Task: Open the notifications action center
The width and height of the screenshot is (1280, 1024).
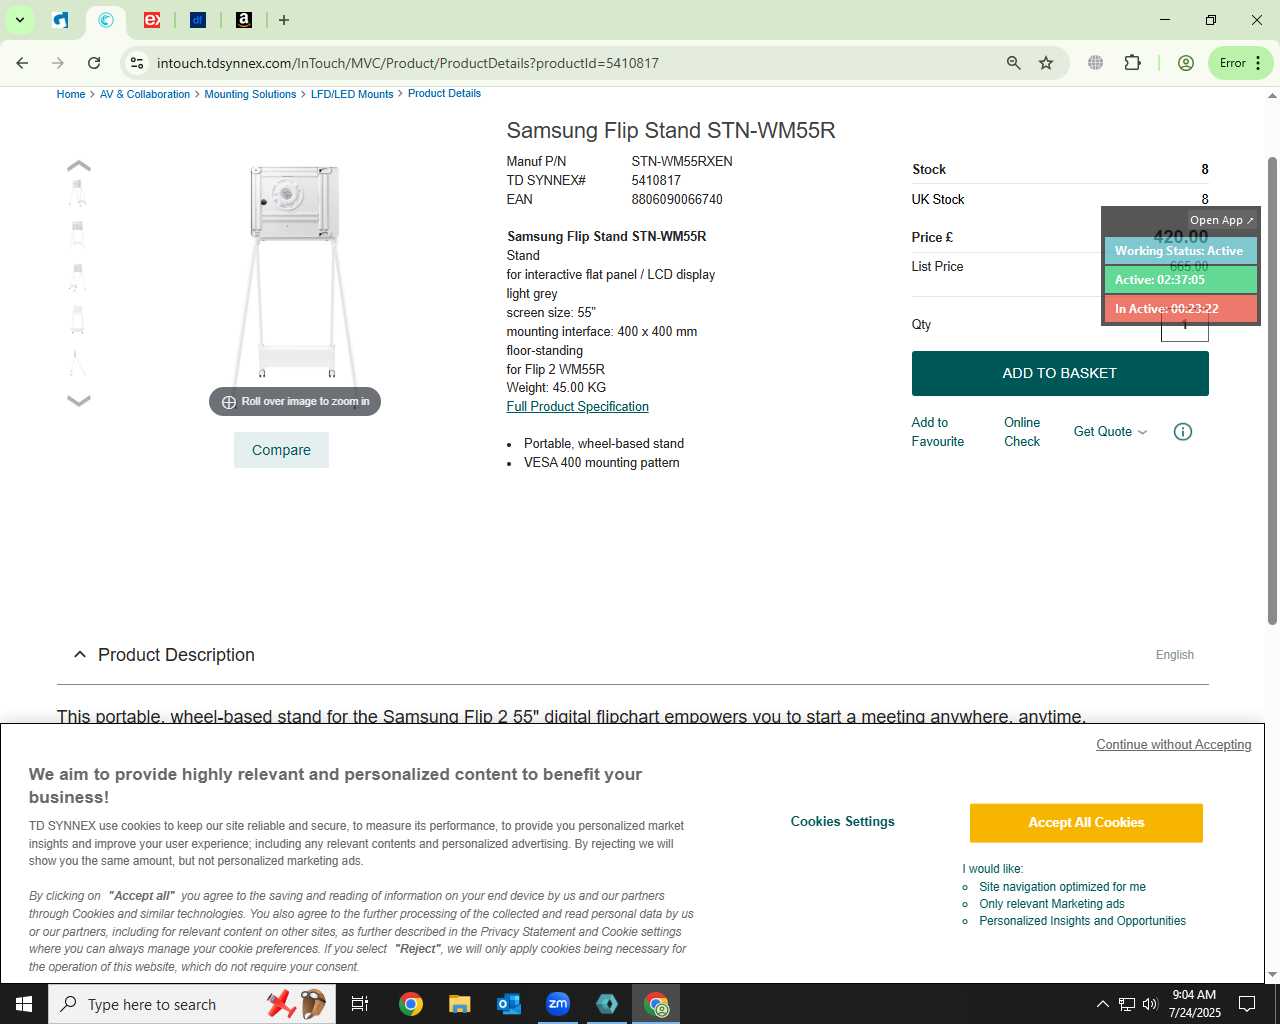Action: click(x=1247, y=1004)
